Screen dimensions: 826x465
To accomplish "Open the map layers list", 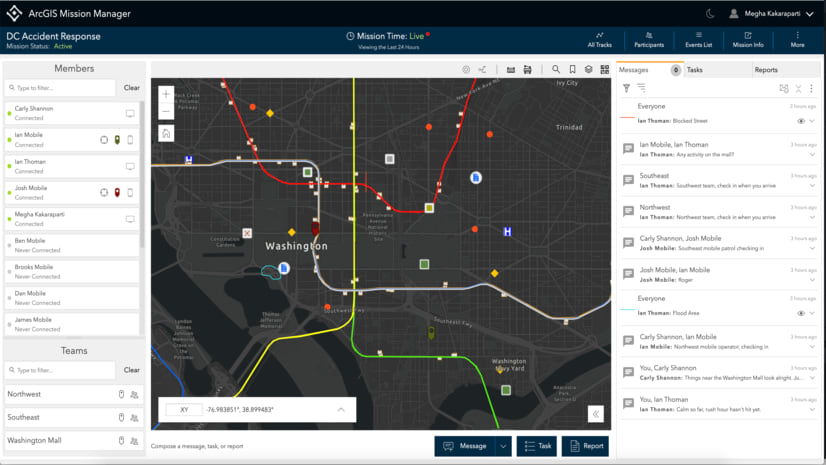I will coord(588,69).
